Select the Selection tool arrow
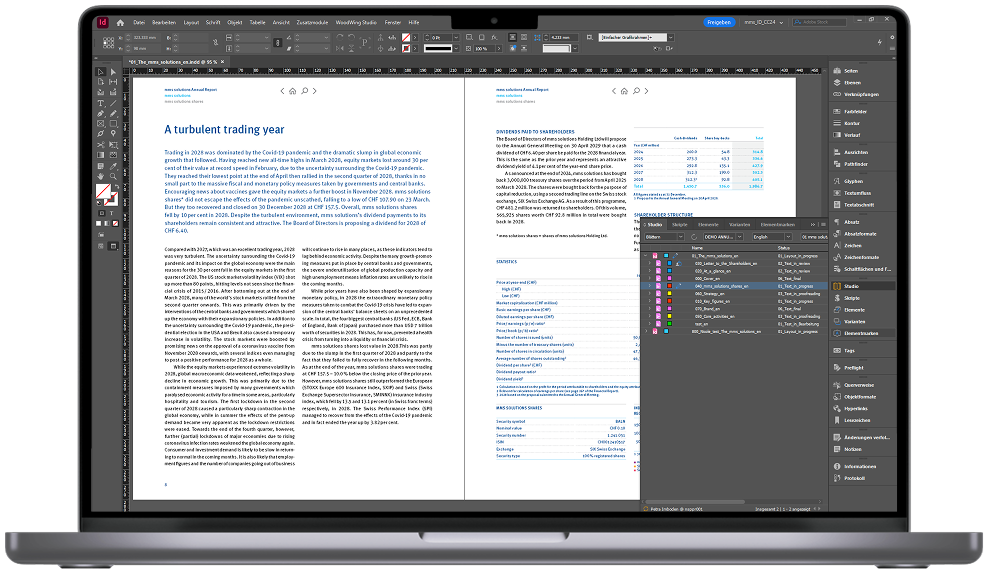988x574 pixels. [x=100, y=72]
